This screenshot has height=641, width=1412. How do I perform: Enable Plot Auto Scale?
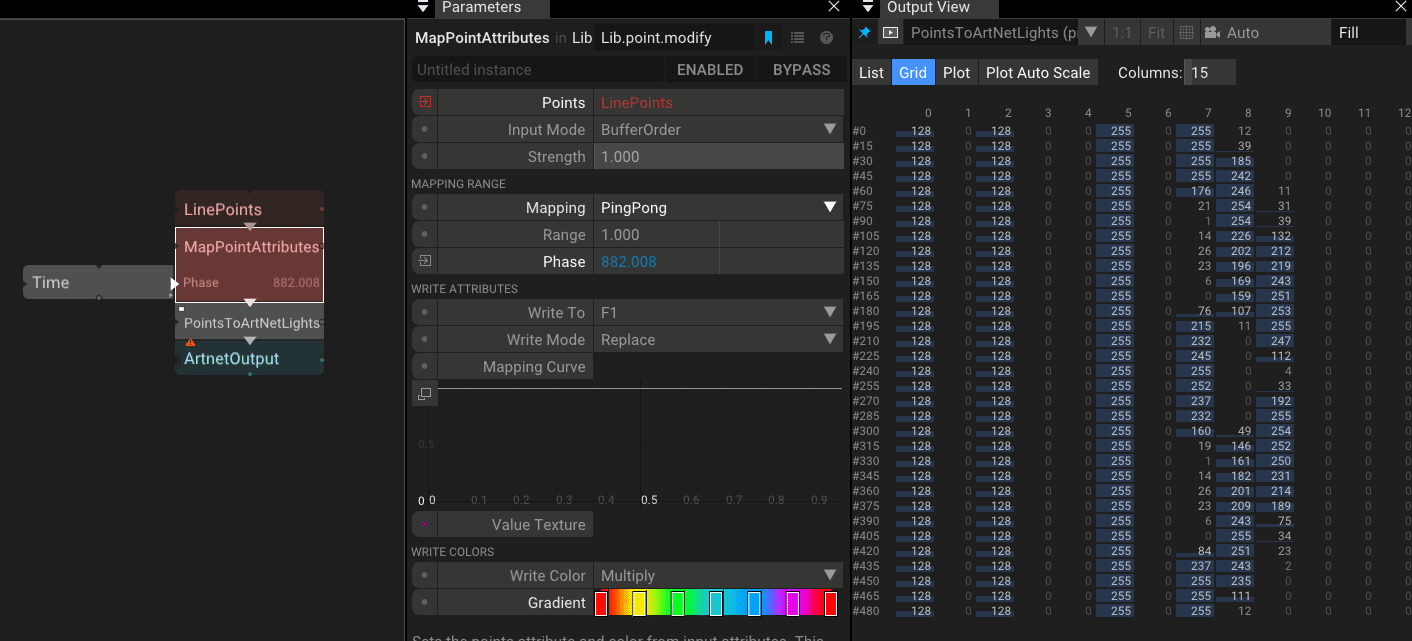point(1038,72)
